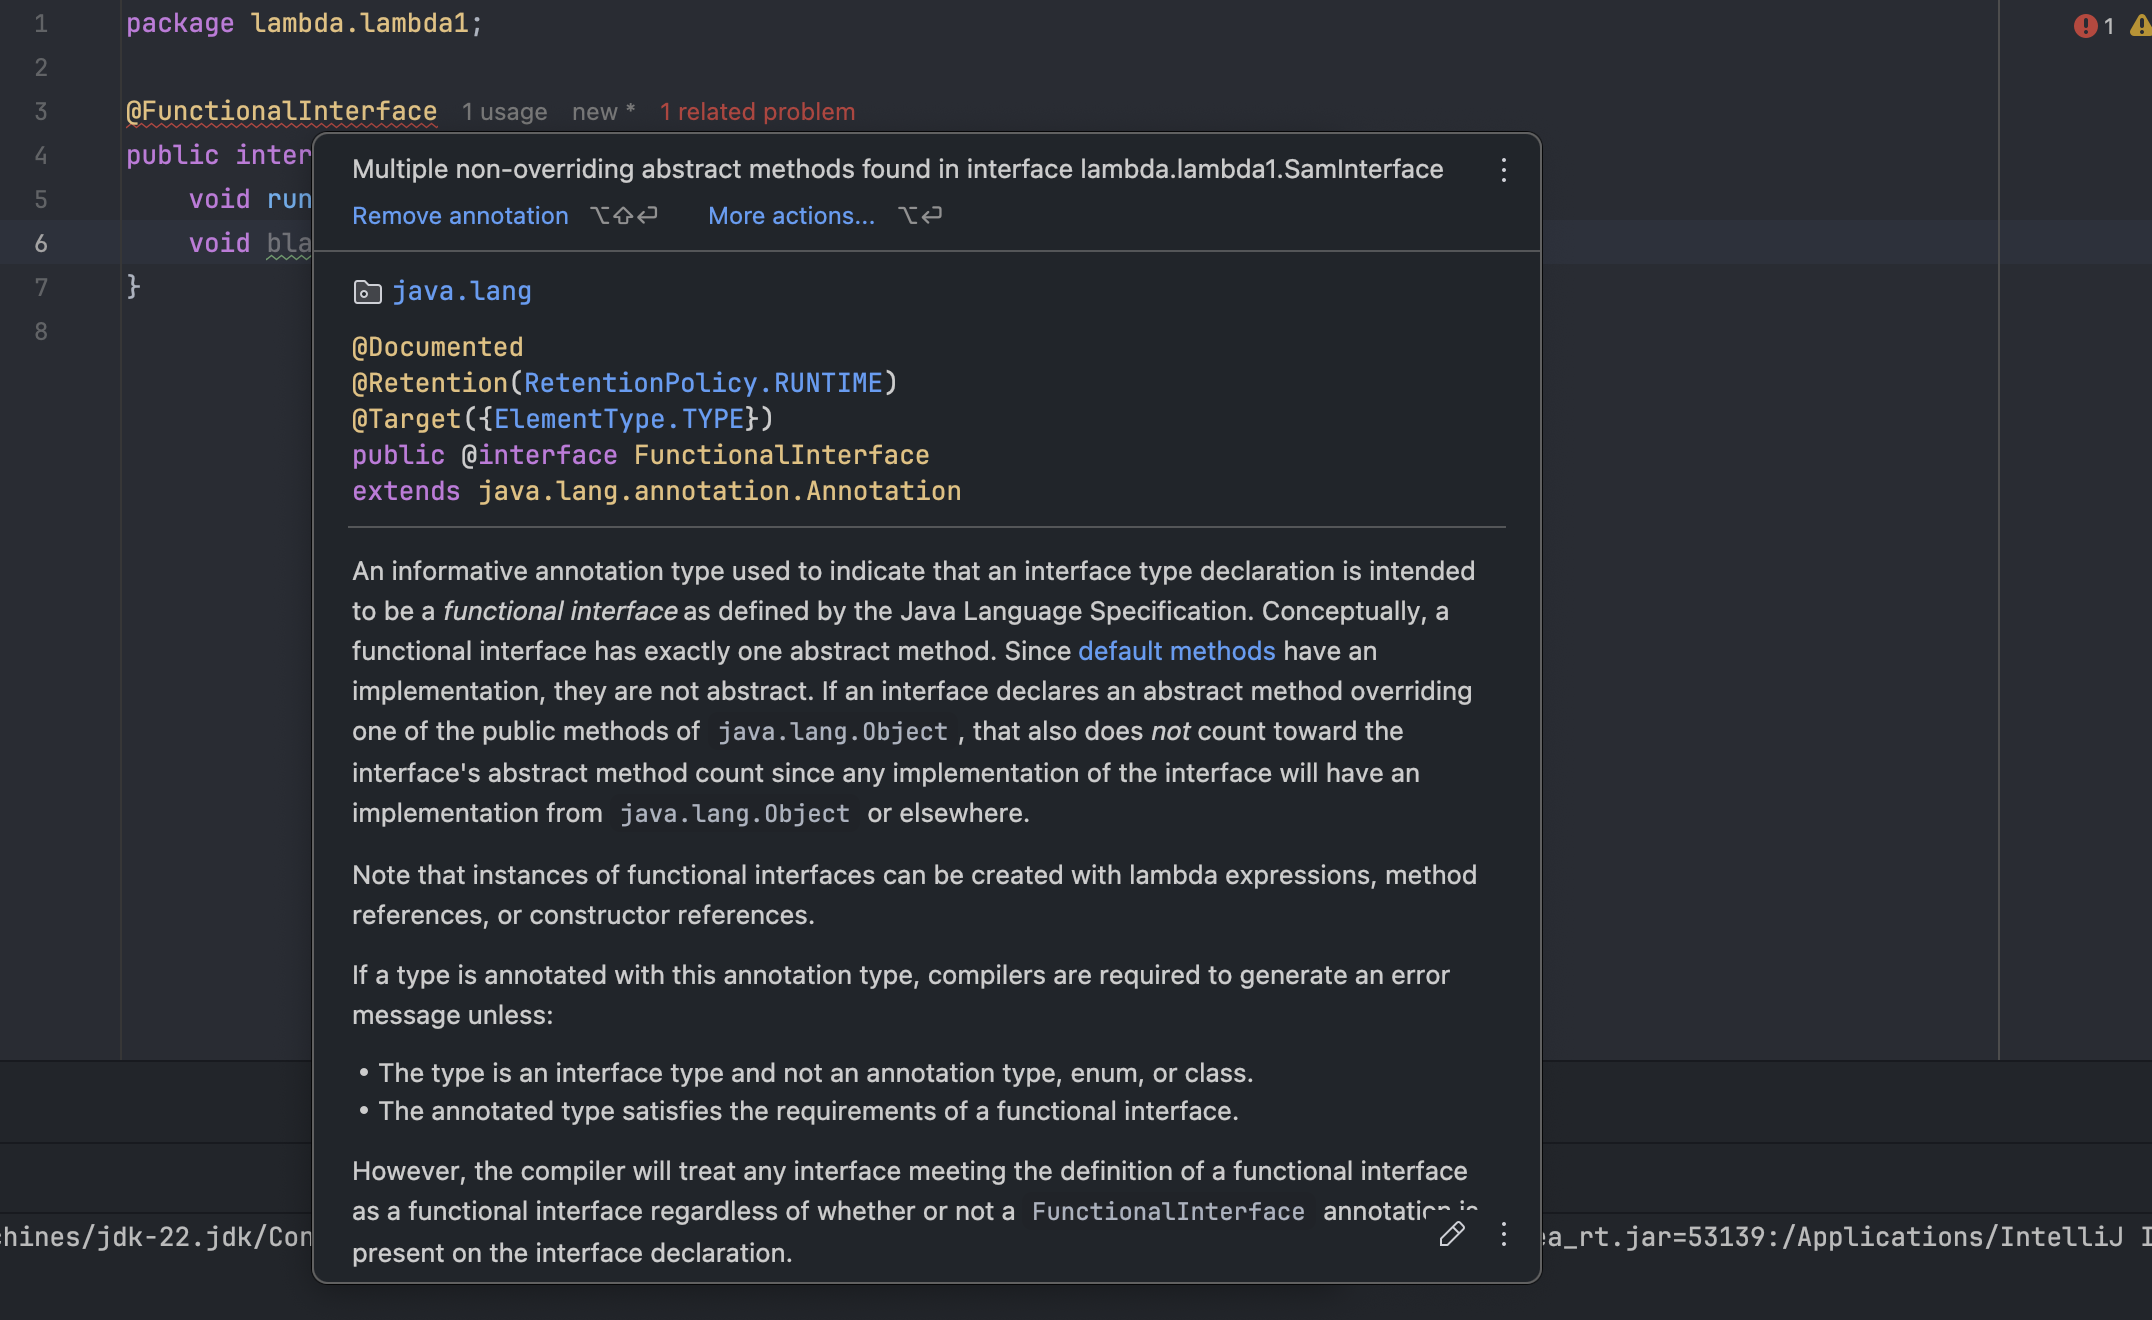The height and width of the screenshot is (1320, 2152).
Task: Click the java.lang package folder icon
Action: (367, 292)
